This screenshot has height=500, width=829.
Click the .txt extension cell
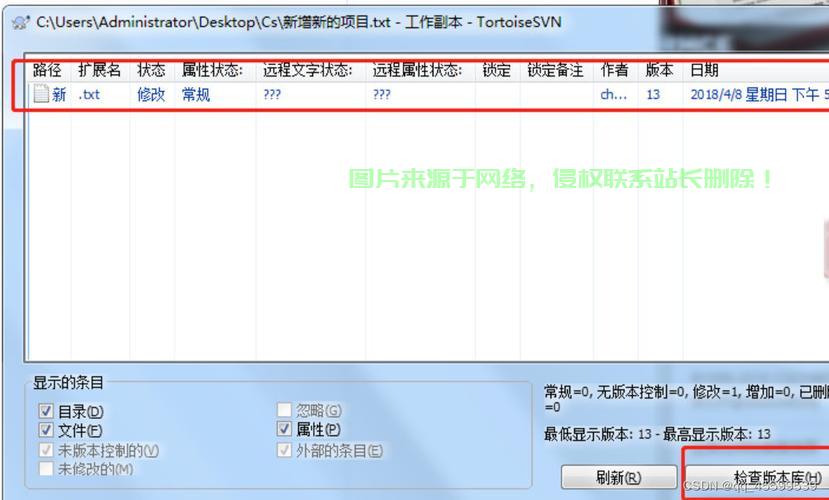89,95
